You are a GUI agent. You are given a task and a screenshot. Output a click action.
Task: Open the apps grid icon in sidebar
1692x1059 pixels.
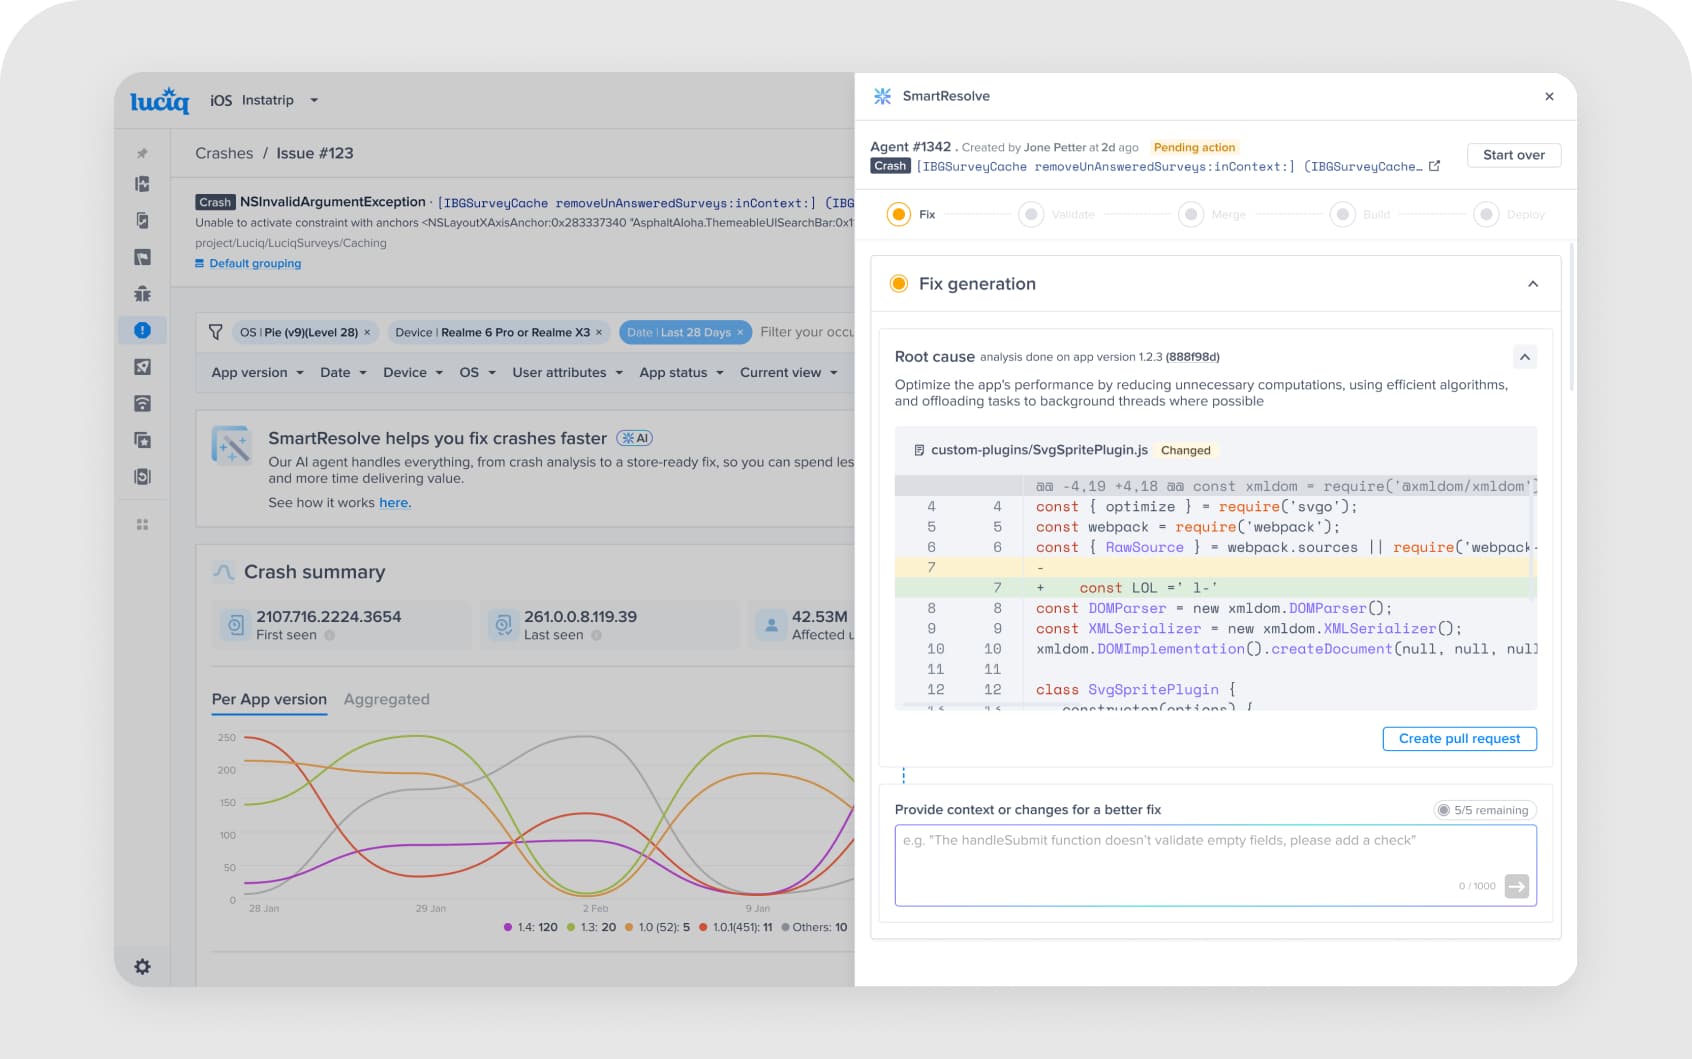click(x=142, y=524)
